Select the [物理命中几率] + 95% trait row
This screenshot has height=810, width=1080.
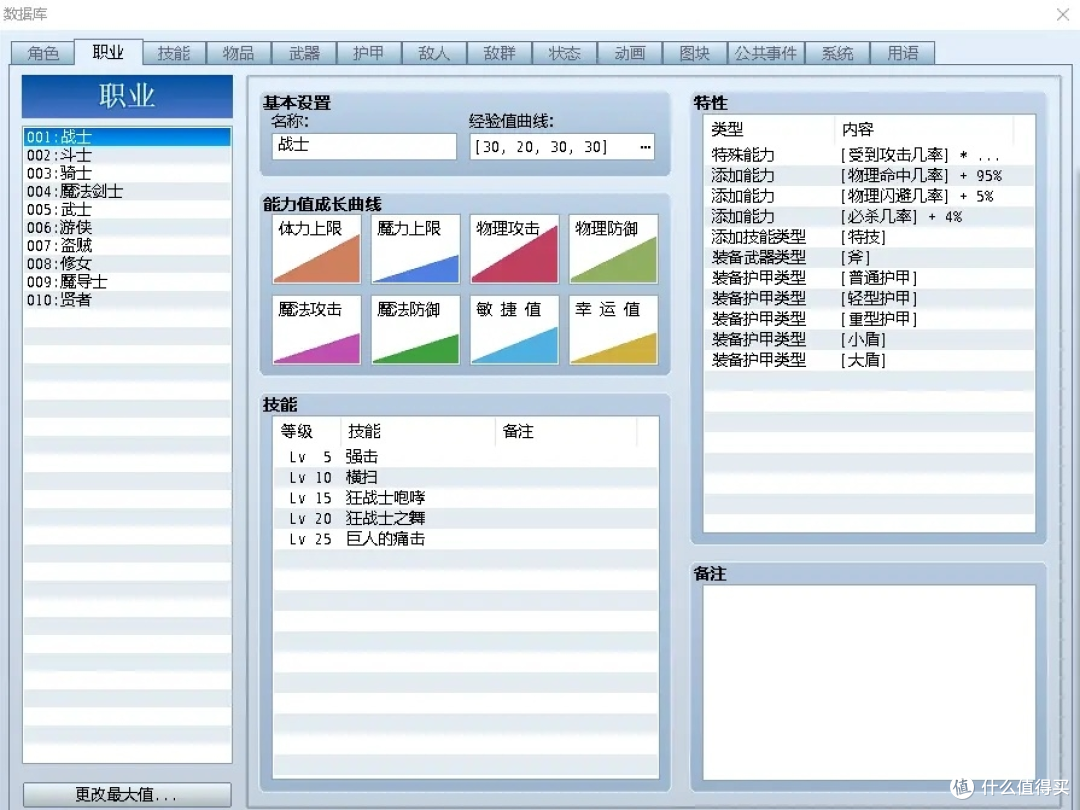pyautogui.click(x=869, y=176)
